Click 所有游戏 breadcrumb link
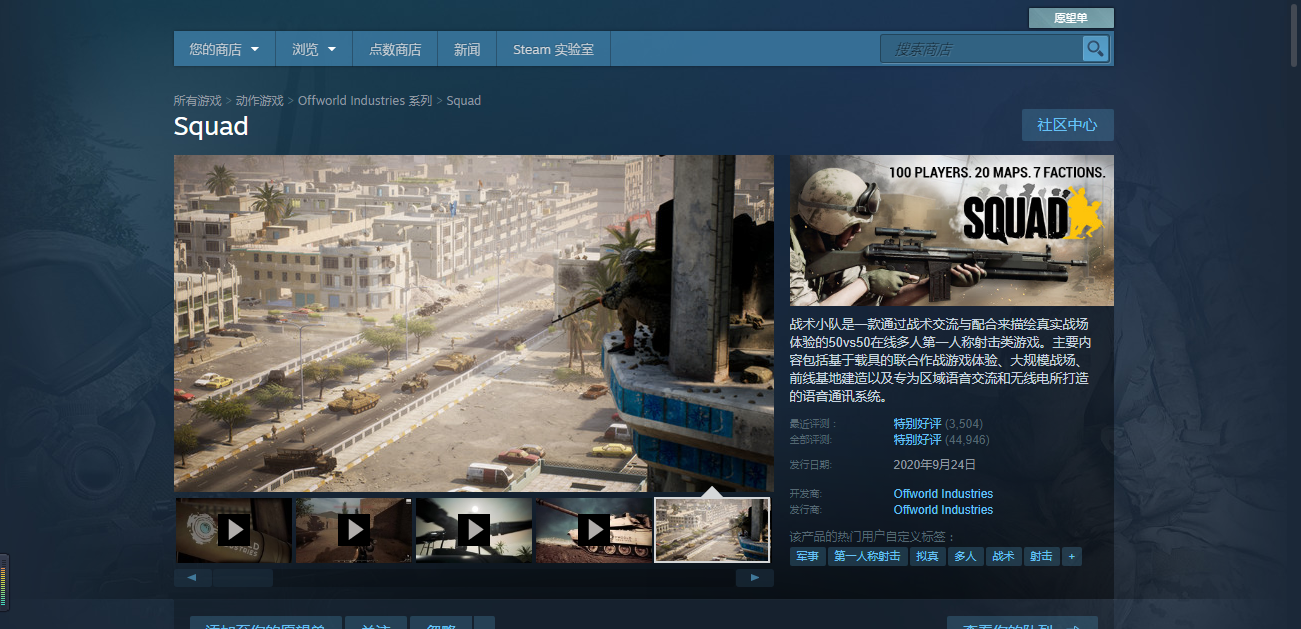1301x629 pixels. click(x=198, y=101)
